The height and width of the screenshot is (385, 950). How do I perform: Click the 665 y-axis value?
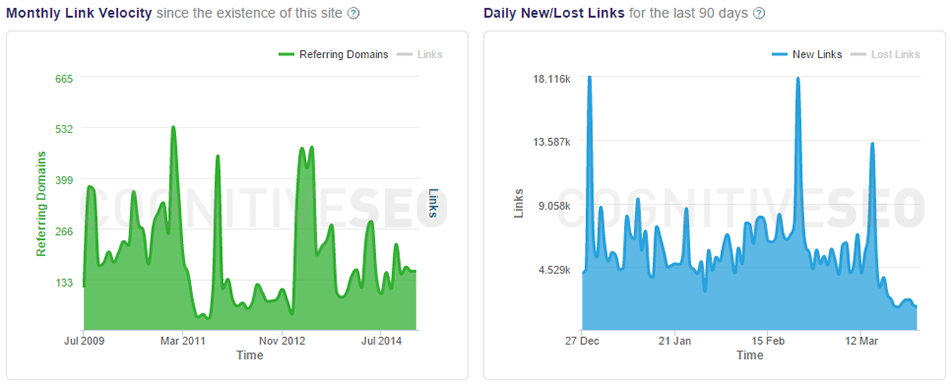[x=64, y=78]
